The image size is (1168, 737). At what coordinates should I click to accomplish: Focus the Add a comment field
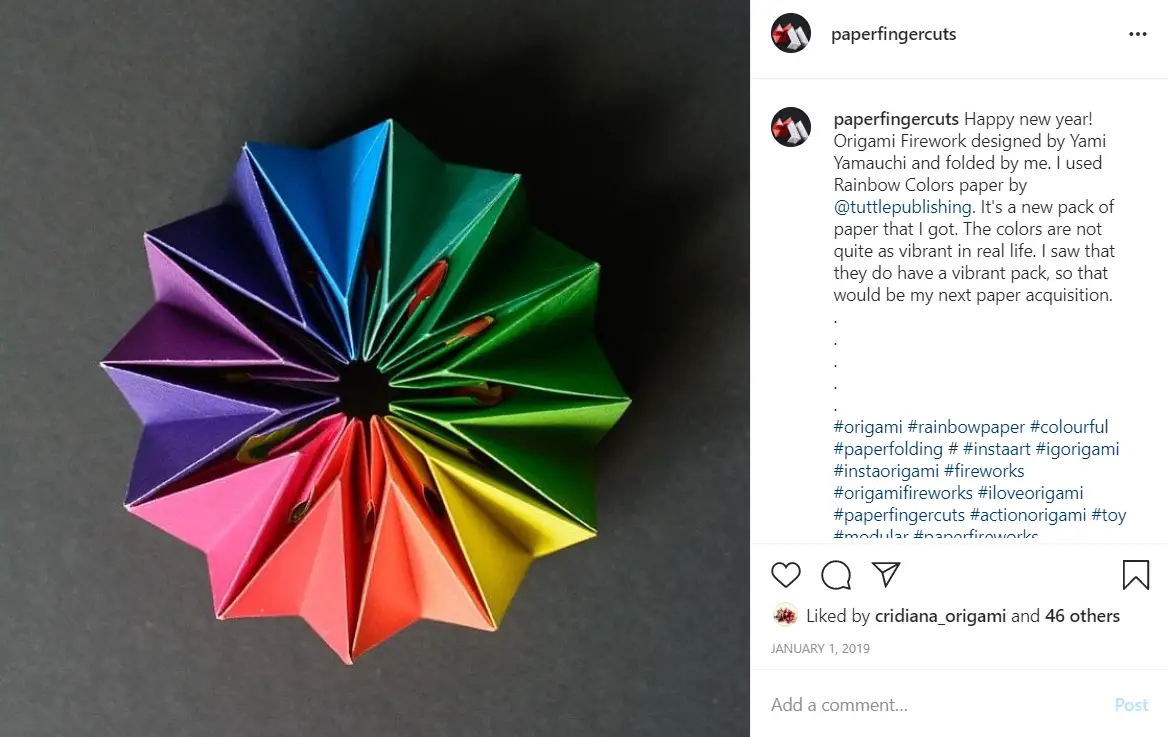pos(935,705)
